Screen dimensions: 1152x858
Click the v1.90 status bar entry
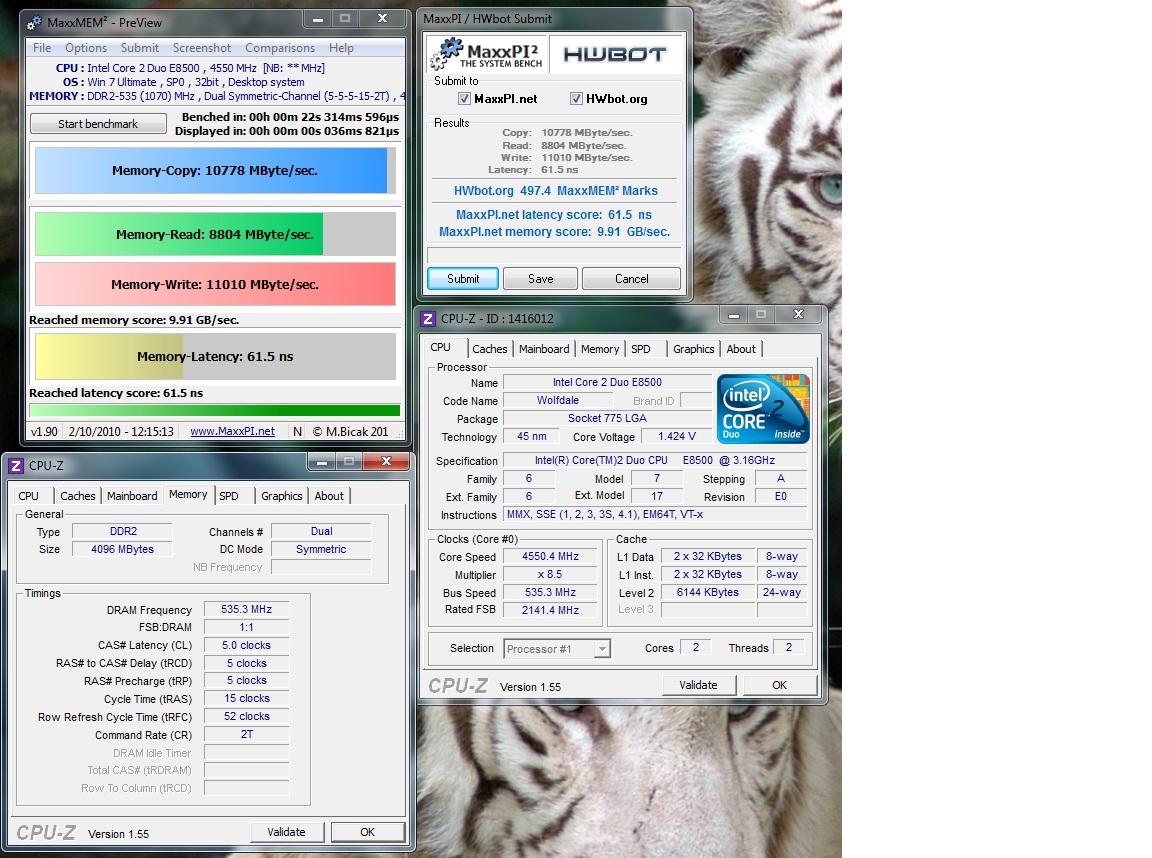44,431
